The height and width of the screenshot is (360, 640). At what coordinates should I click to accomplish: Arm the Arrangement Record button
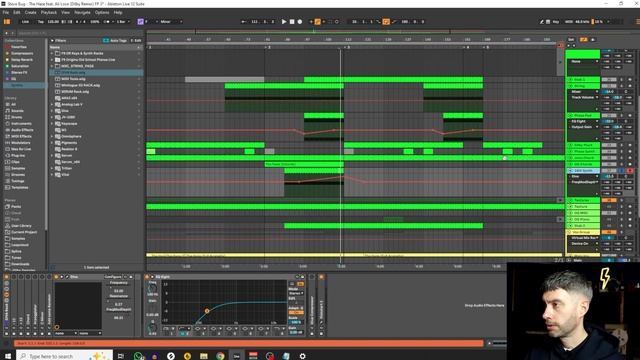tap(300, 22)
